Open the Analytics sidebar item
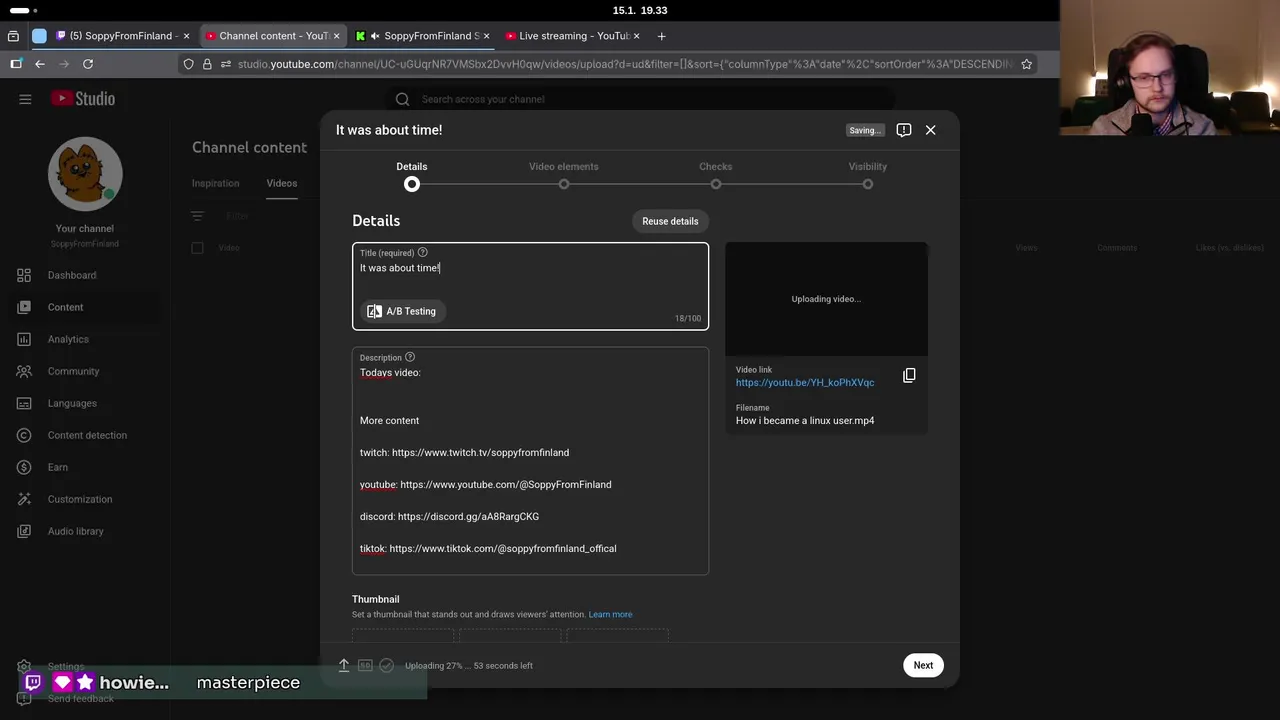This screenshot has width=1280, height=720. [68, 339]
